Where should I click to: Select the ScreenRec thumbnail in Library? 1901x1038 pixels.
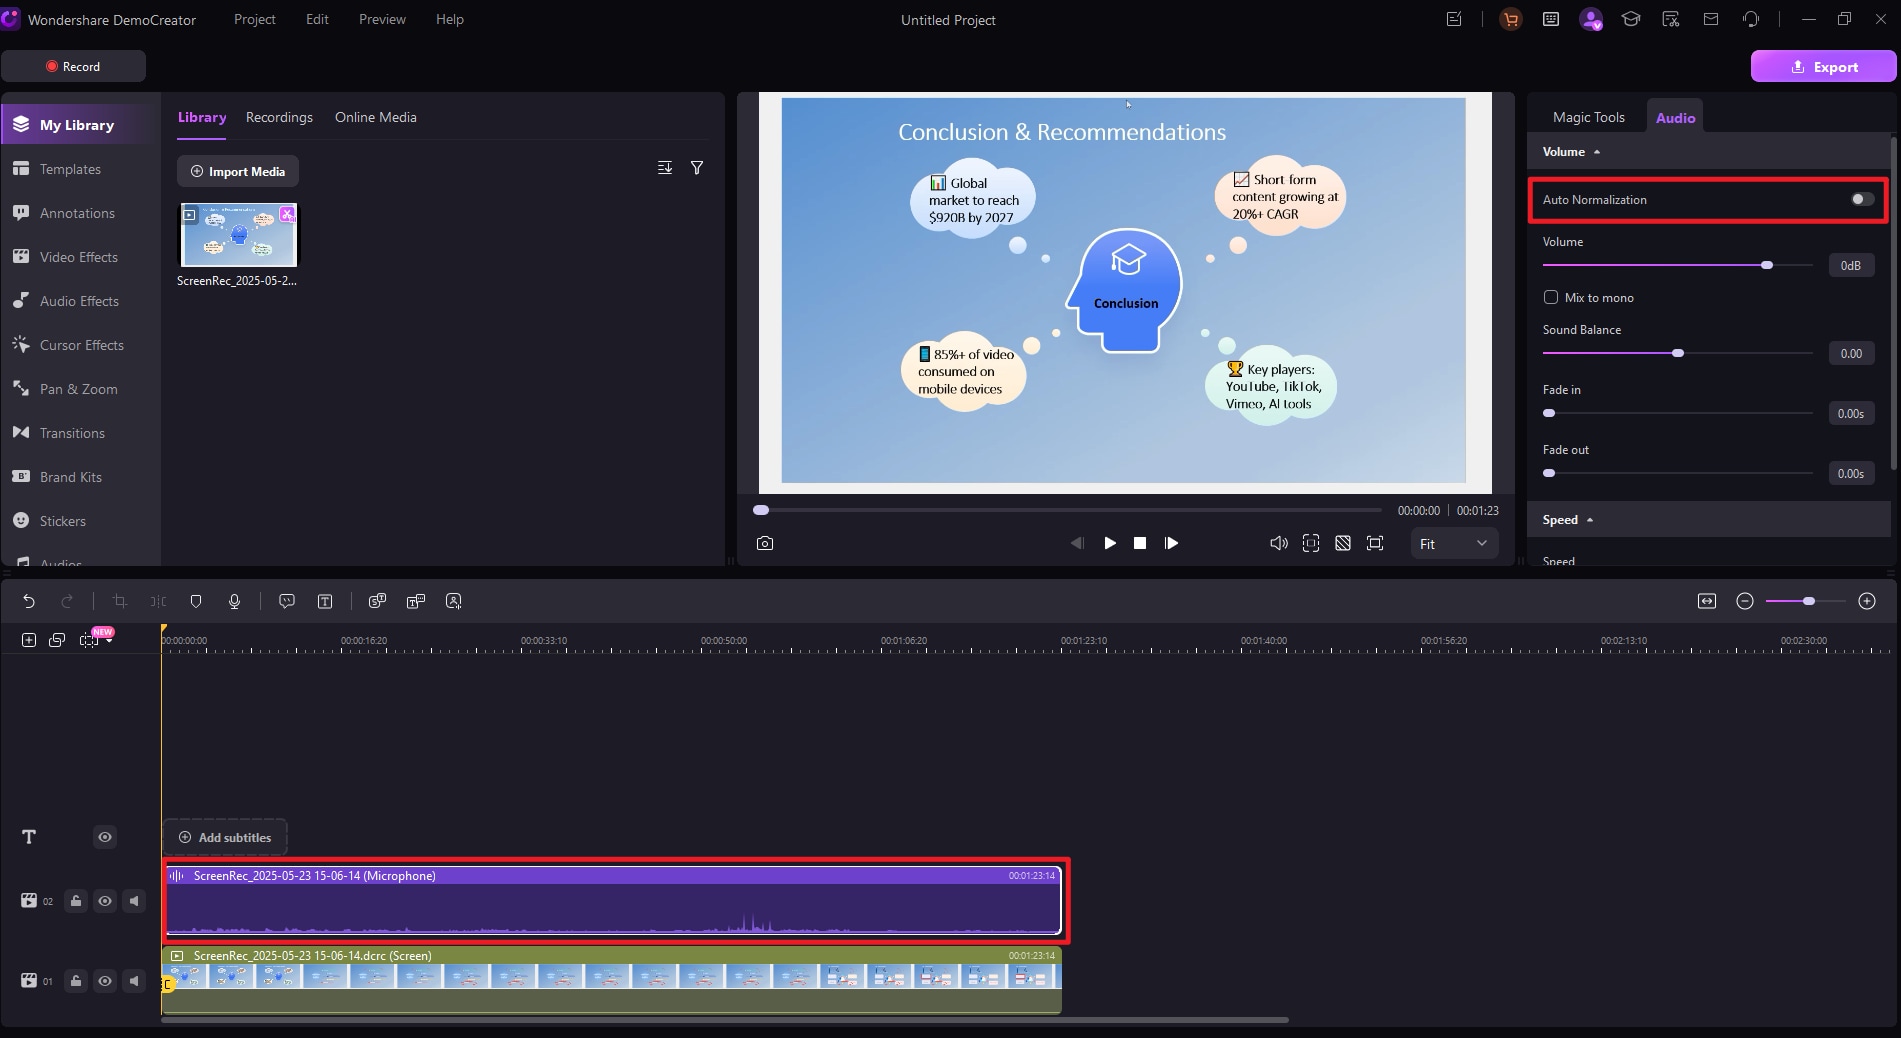tap(238, 235)
